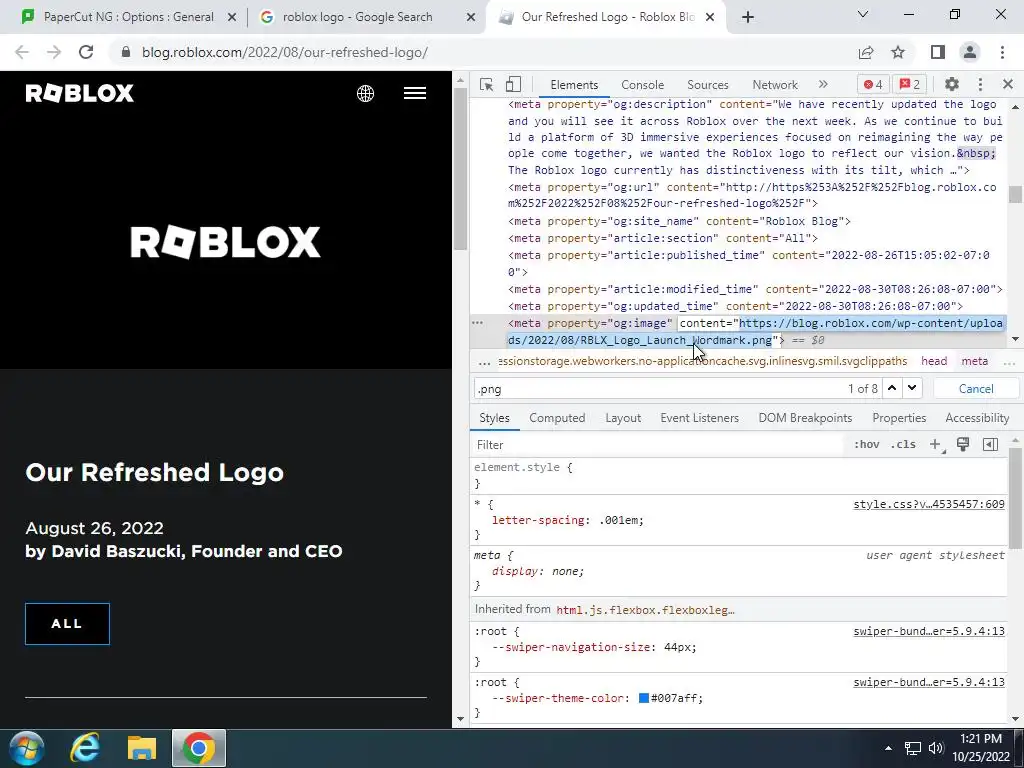Go to next search result arrow
The width and height of the screenshot is (1024, 768).
(912, 388)
